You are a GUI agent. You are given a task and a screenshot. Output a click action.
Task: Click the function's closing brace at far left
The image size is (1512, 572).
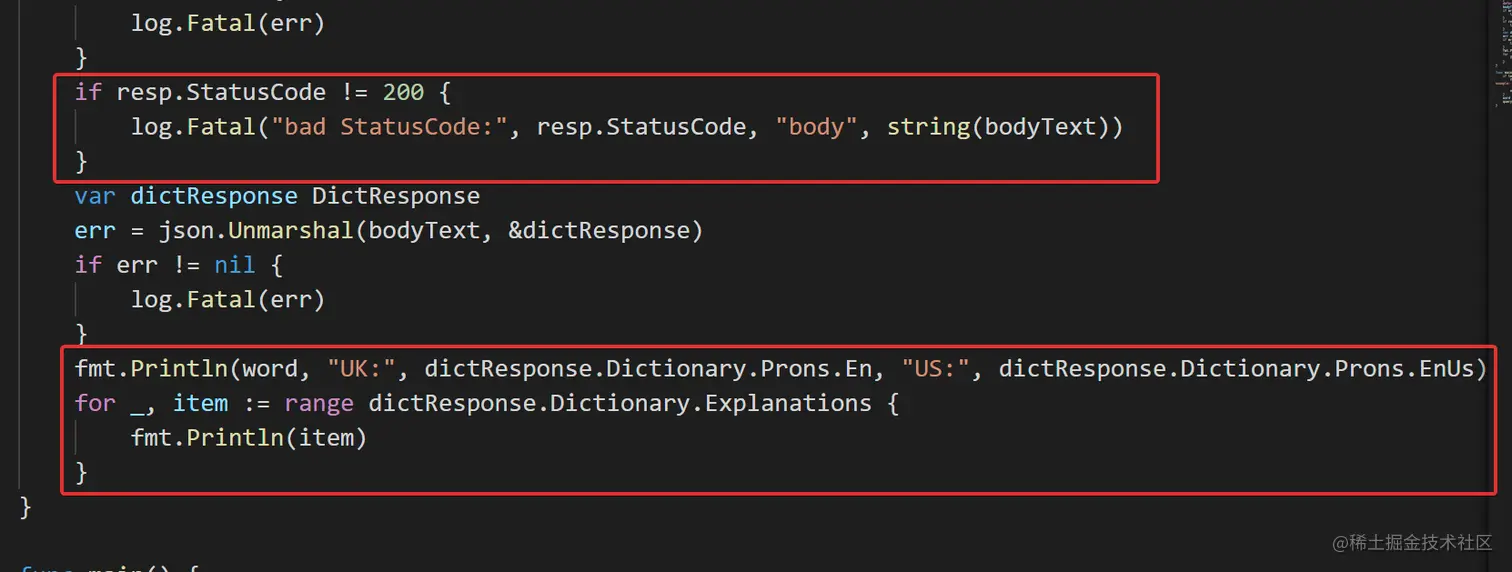coord(26,507)
